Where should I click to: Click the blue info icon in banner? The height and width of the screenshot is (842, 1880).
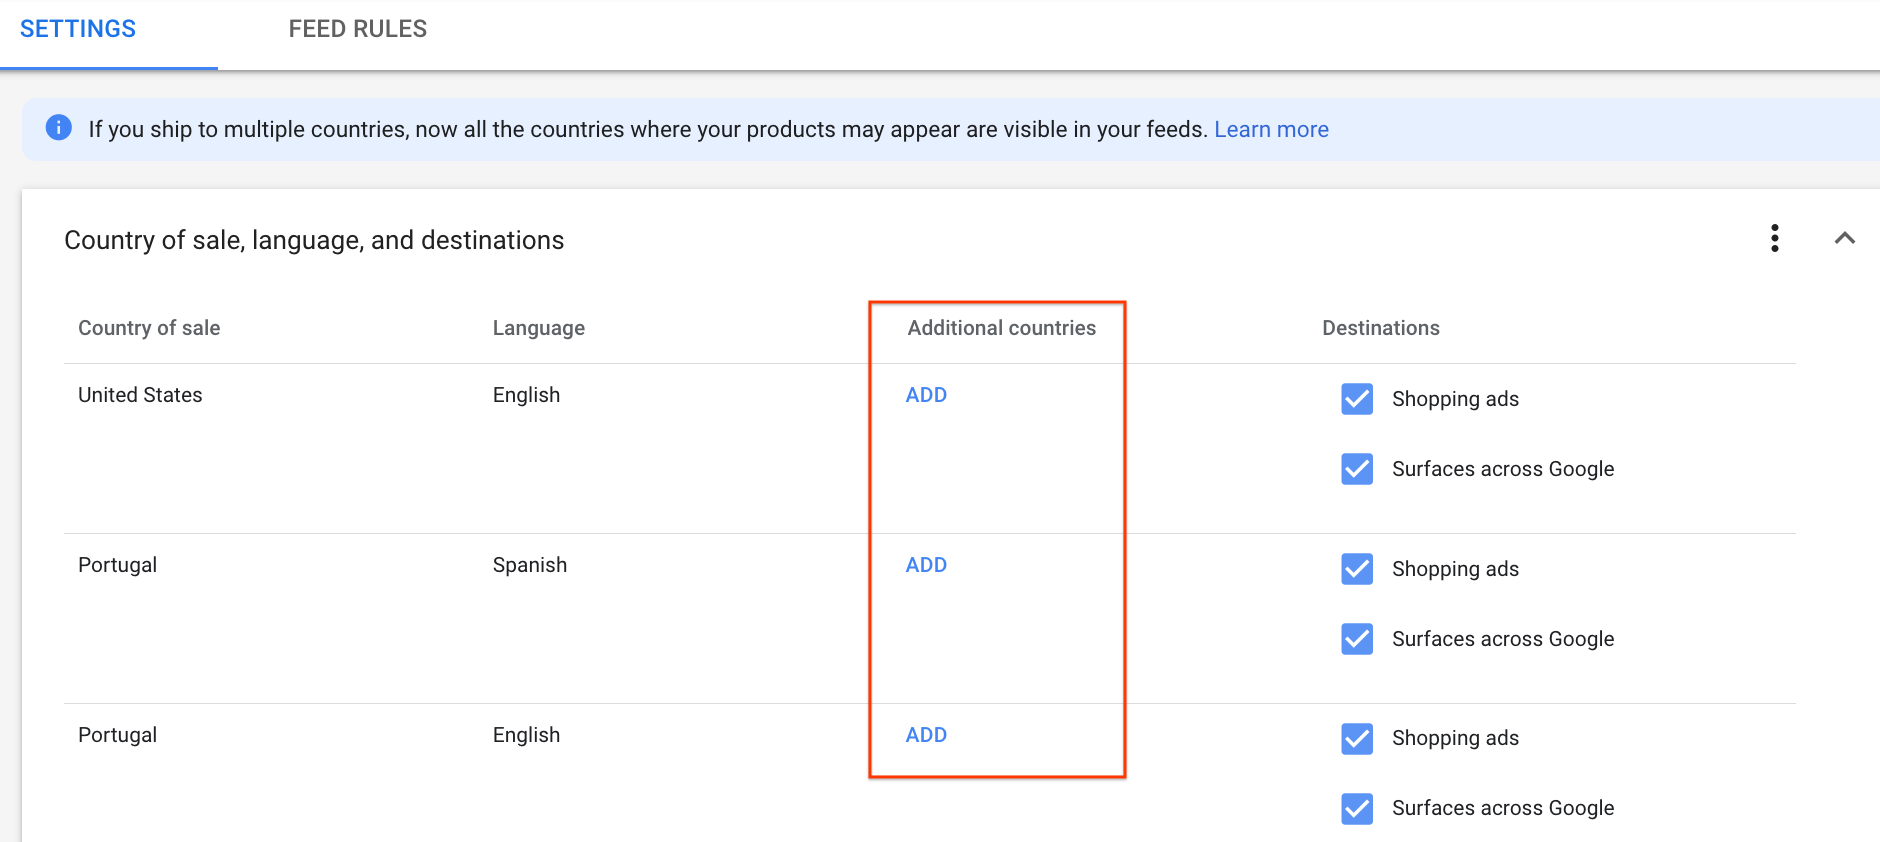click(59, 128)
